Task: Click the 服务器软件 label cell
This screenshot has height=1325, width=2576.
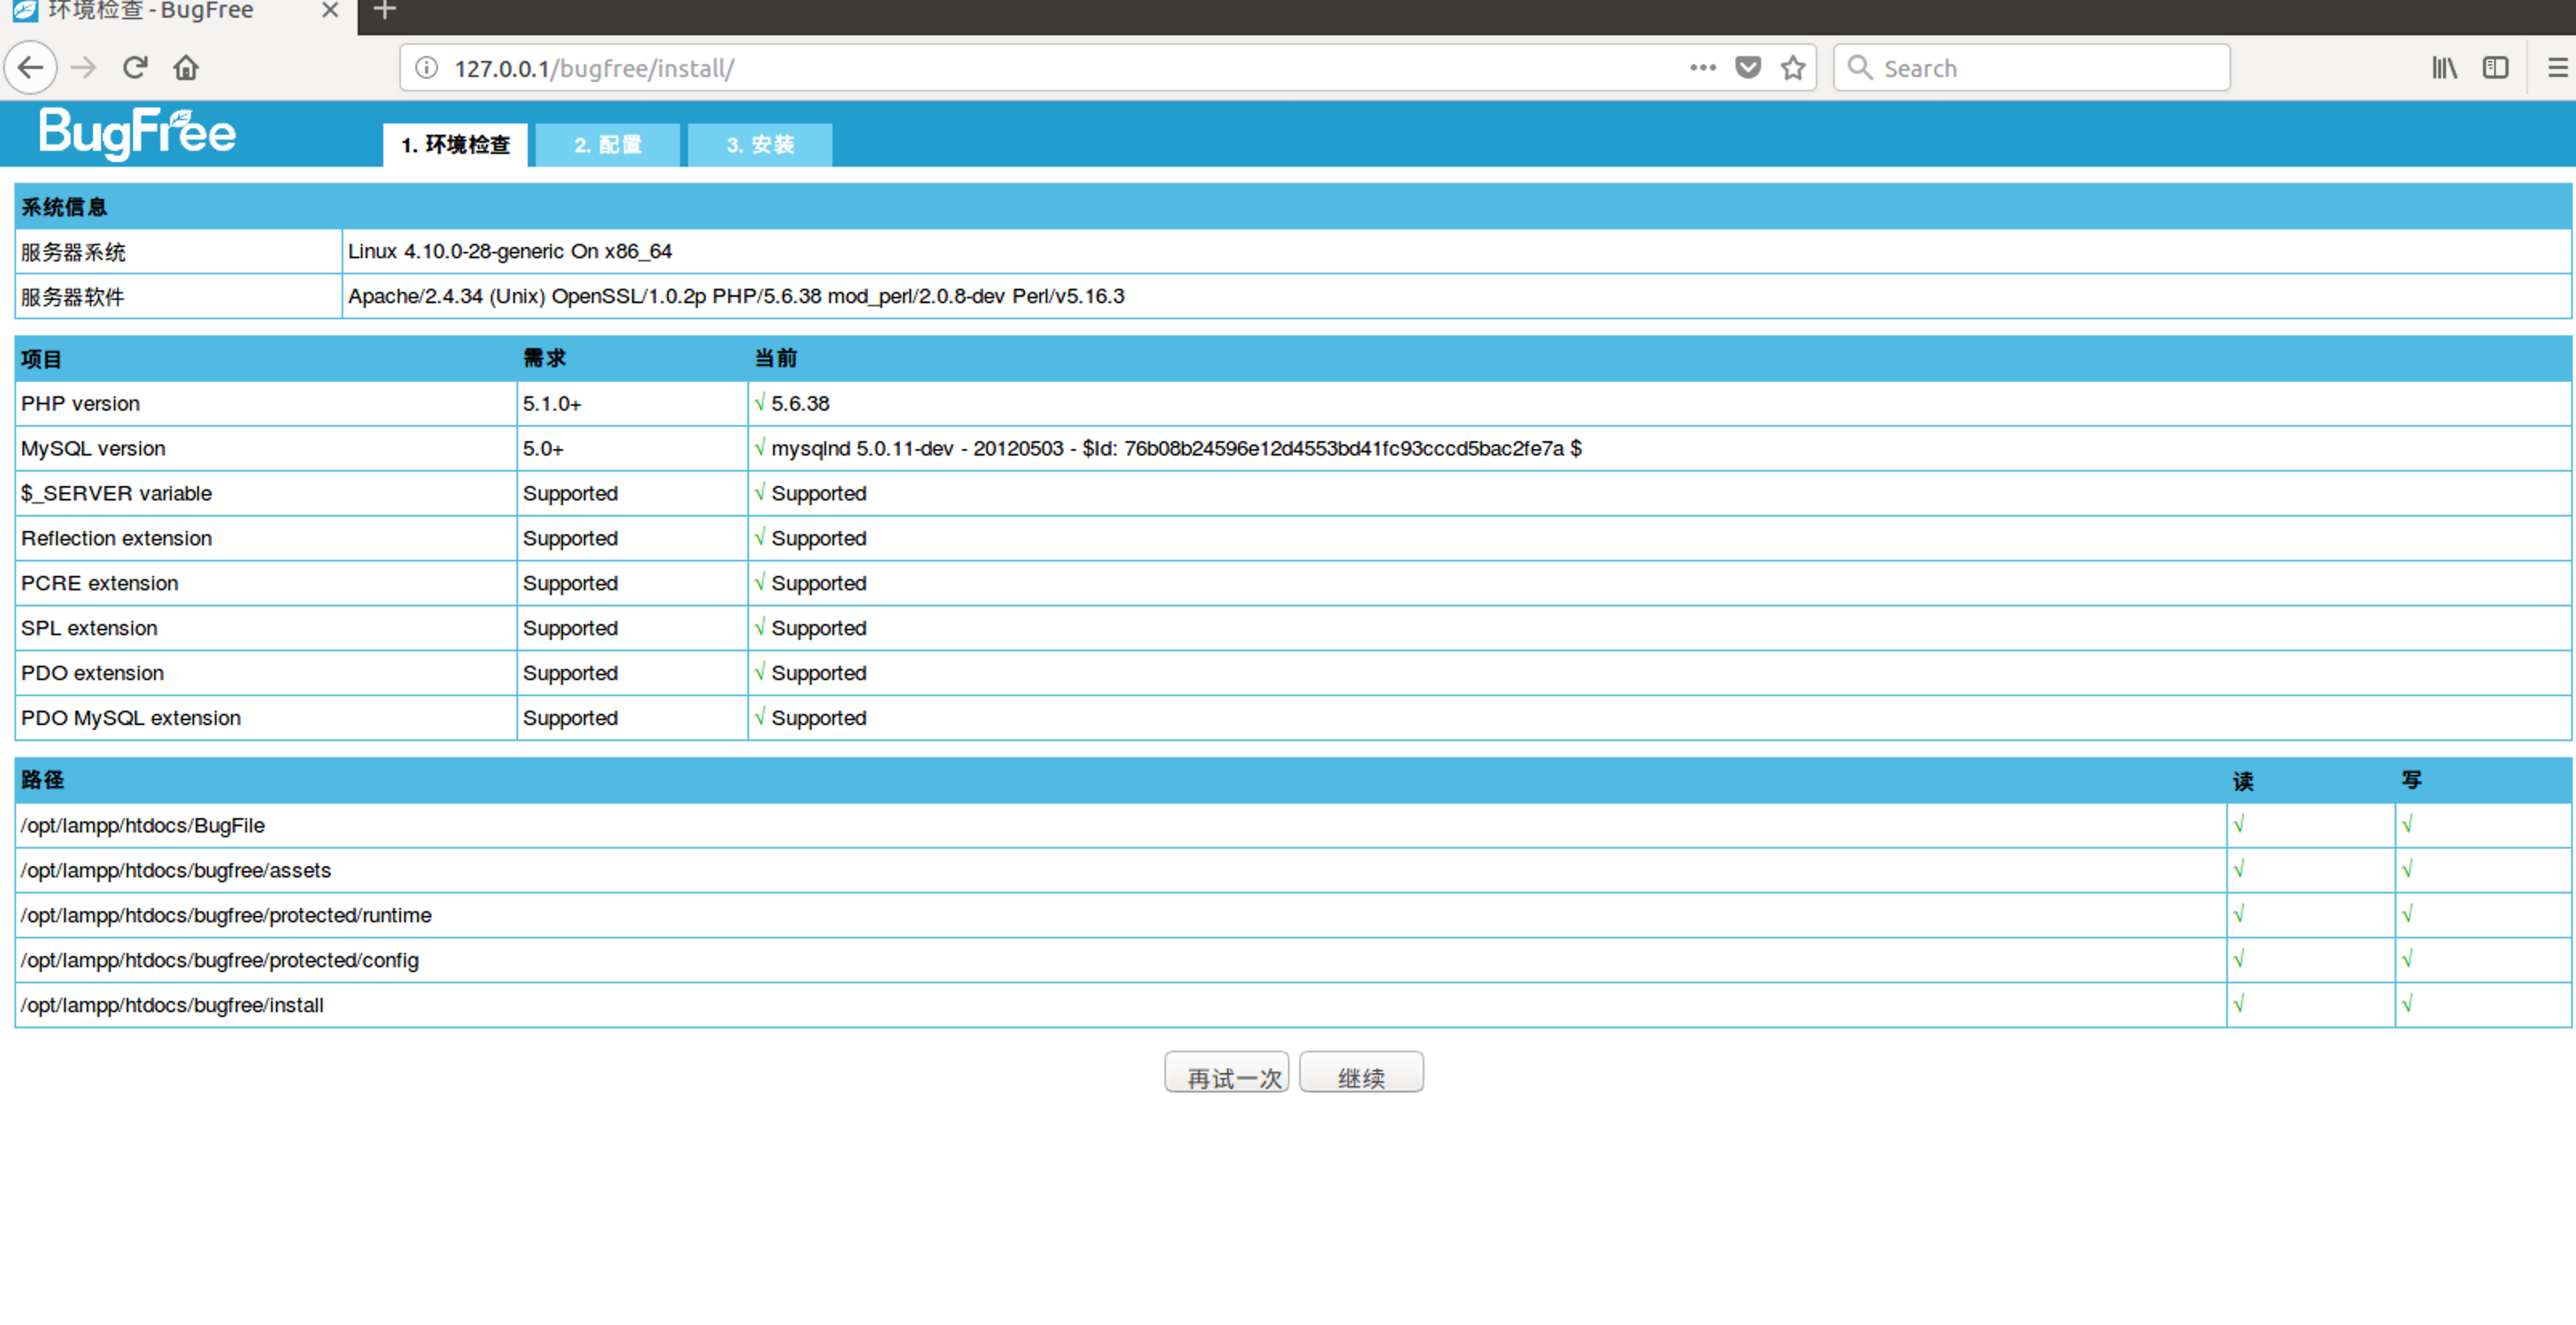Action: (179, 297)
